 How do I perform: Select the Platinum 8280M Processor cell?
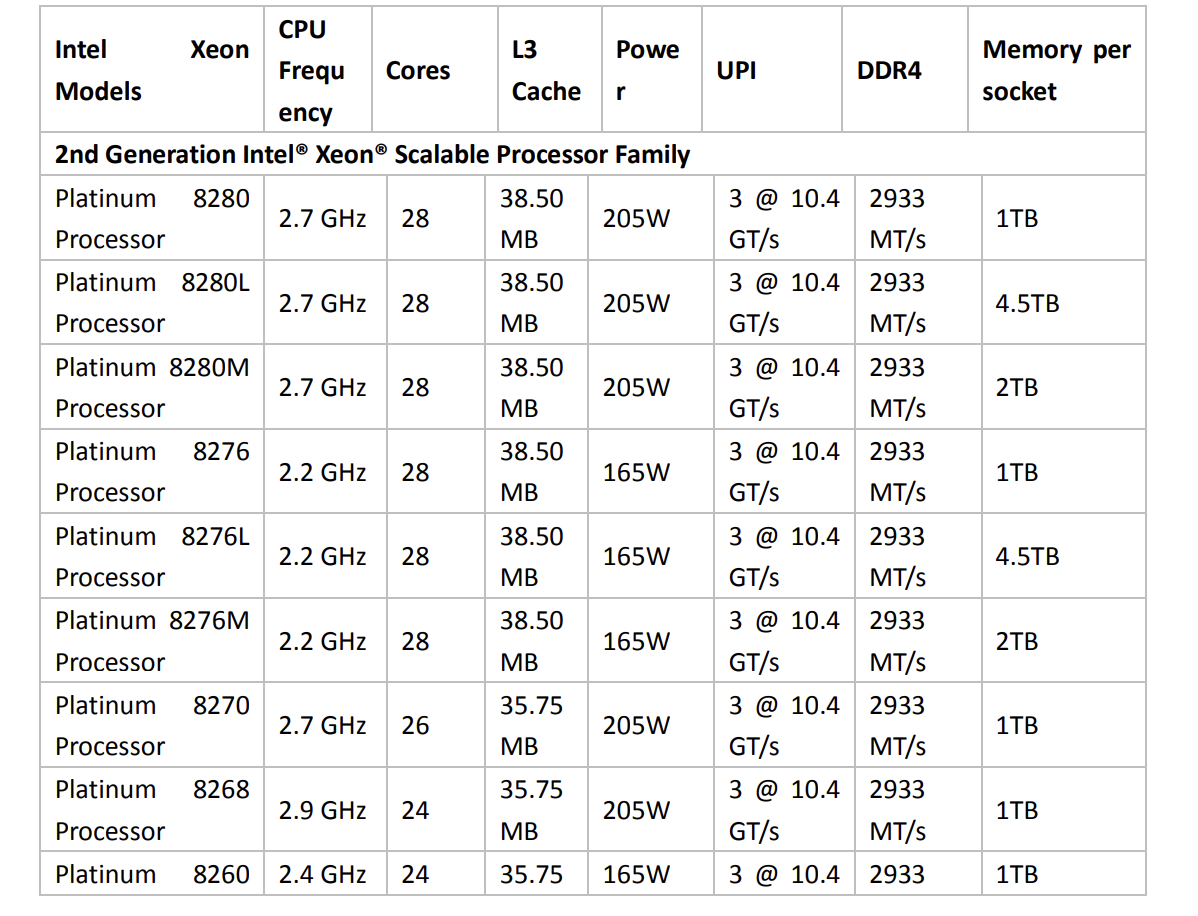(152, 388)
